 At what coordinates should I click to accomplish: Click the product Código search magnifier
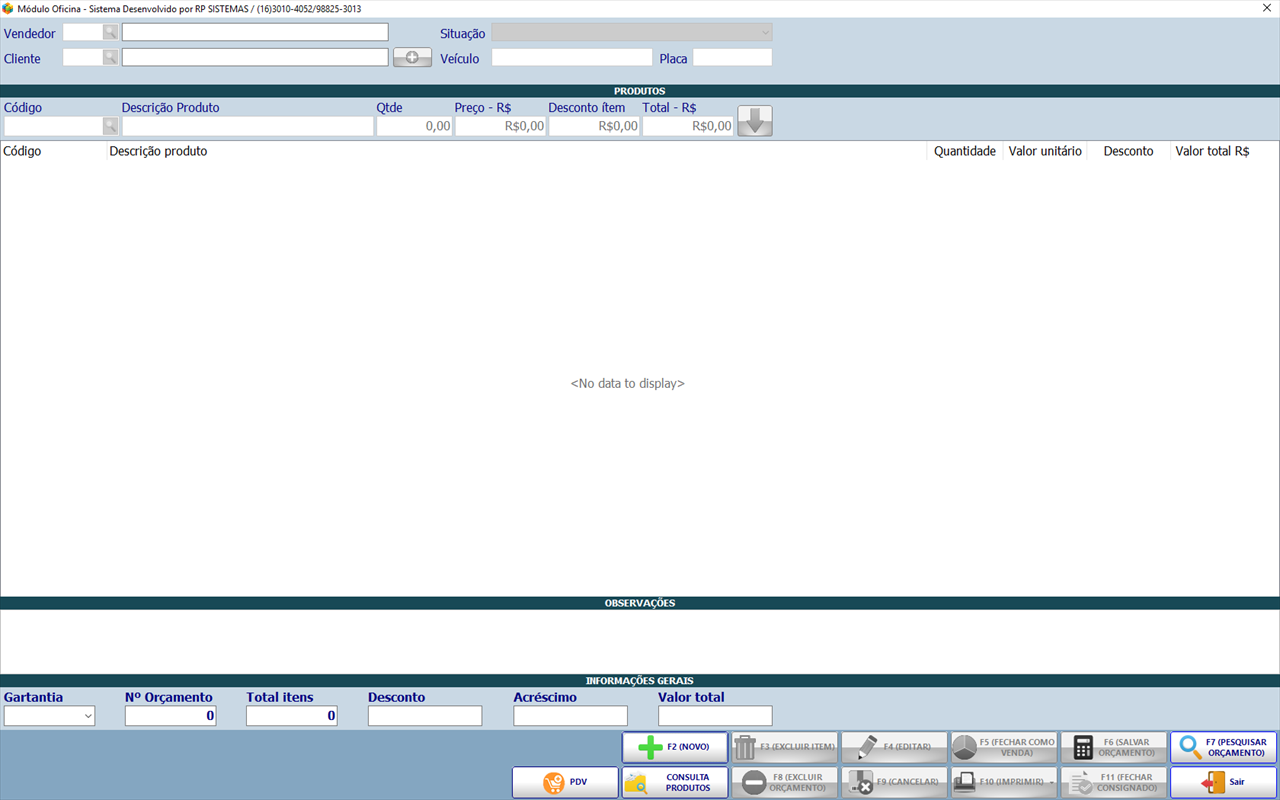tap(110, 126)
